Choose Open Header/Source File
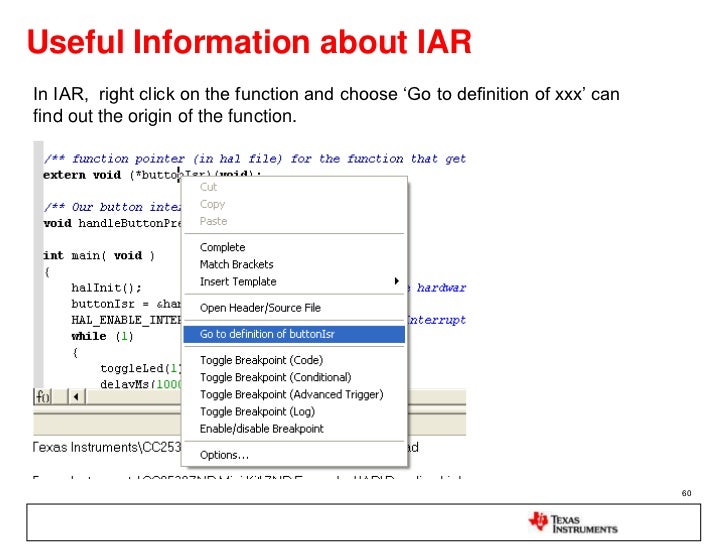 [x=294, y=308]
